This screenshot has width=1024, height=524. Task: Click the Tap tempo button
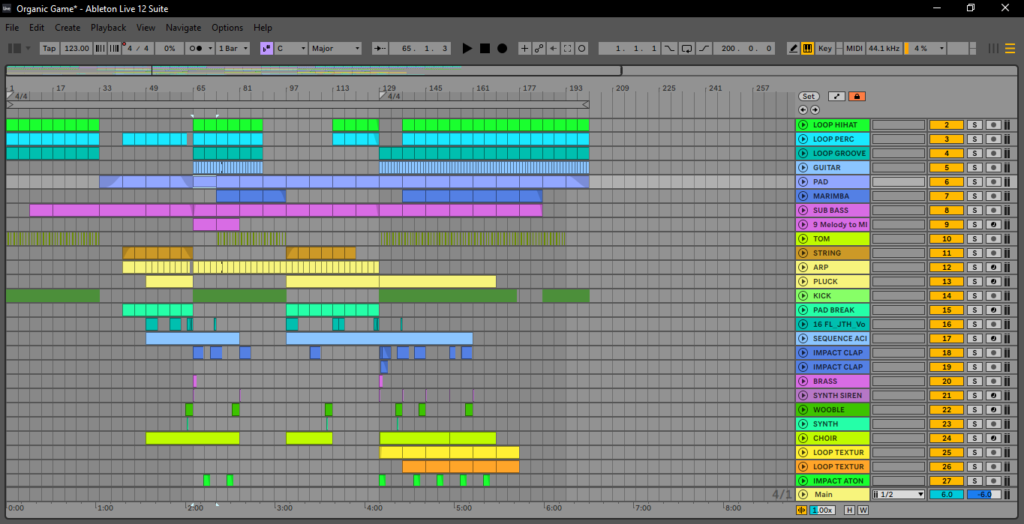49,48
